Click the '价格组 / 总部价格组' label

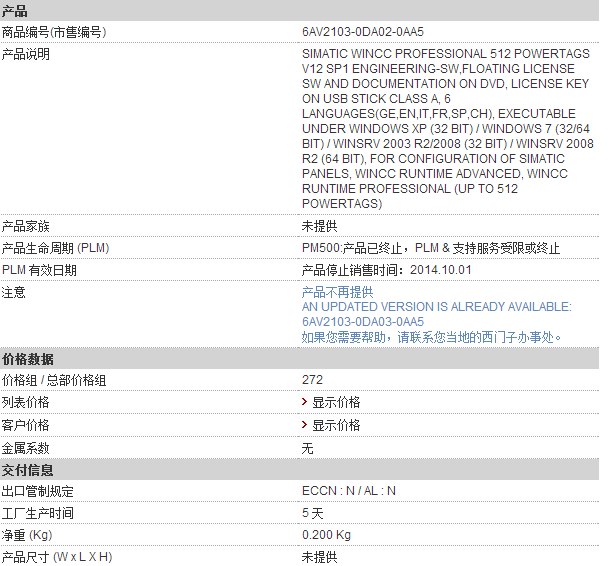coord(54,380)
